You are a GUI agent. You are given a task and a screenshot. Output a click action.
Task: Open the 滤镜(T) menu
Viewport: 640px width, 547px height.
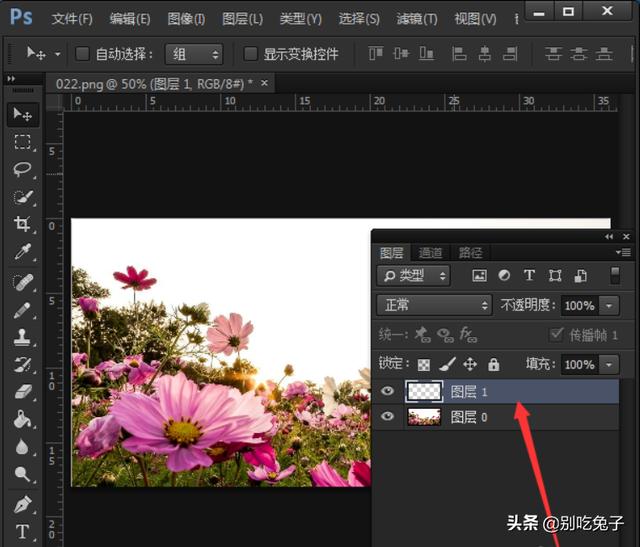[416, 18]
